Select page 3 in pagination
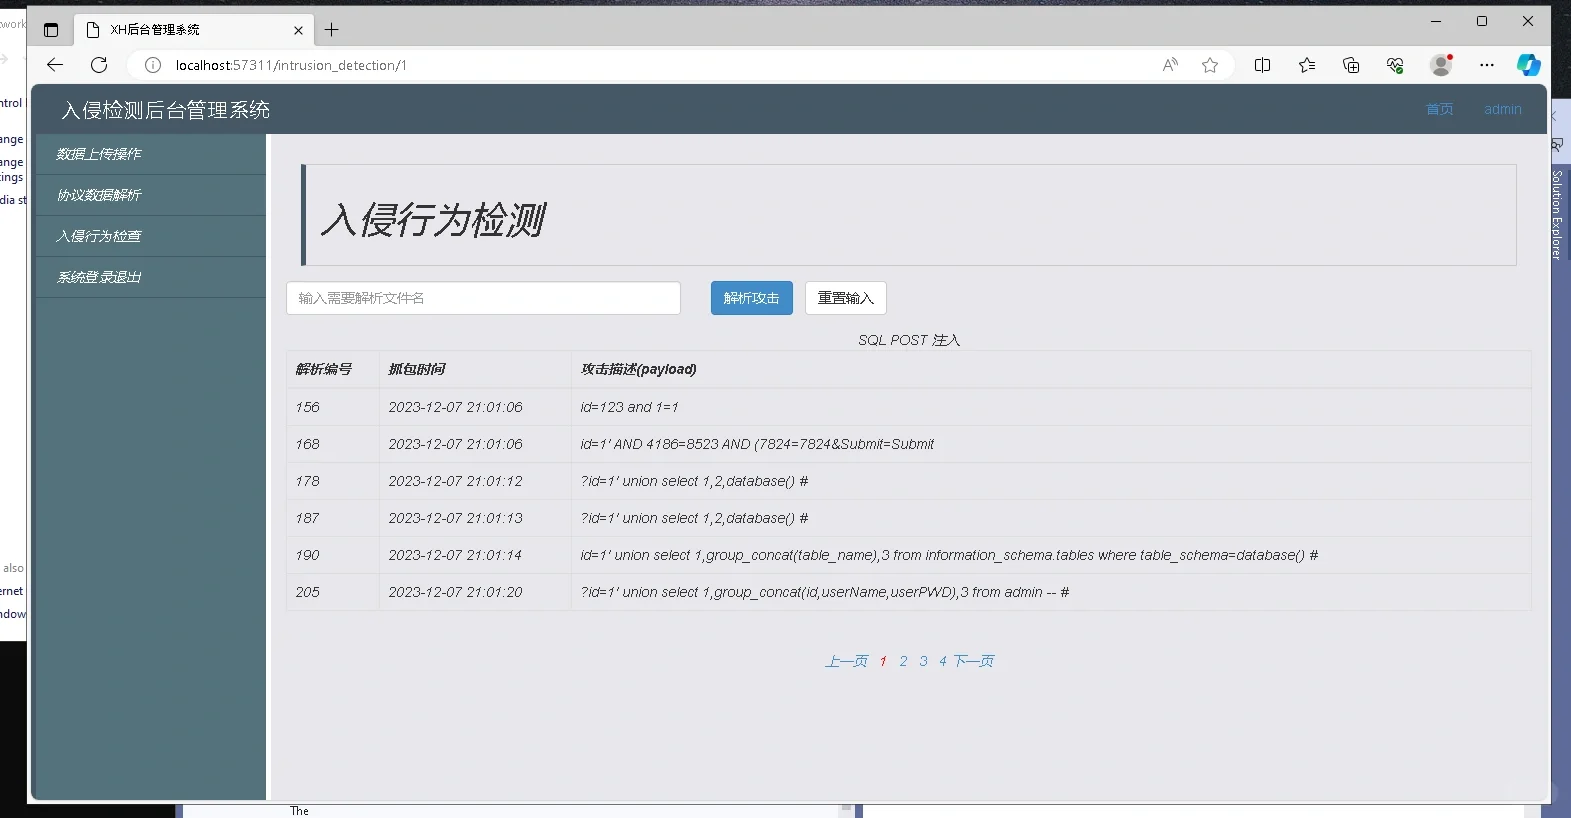This screenshot has height=818, width=1571. [x=923, y=661]
